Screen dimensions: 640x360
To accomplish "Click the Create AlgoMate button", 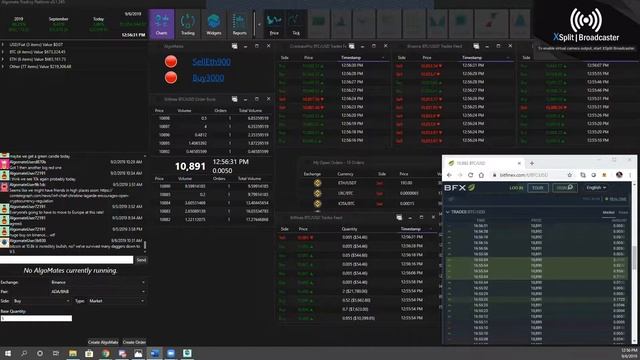I will pos(103,342).
